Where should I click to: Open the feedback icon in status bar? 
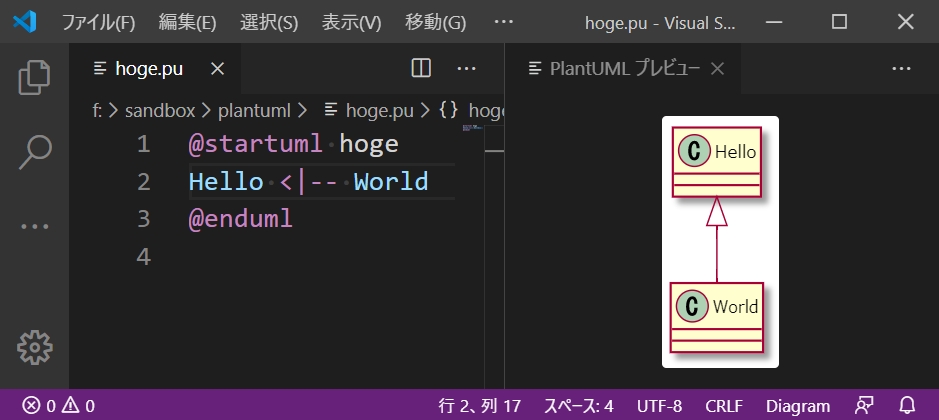pyautogui.click(x=864, y=406)
